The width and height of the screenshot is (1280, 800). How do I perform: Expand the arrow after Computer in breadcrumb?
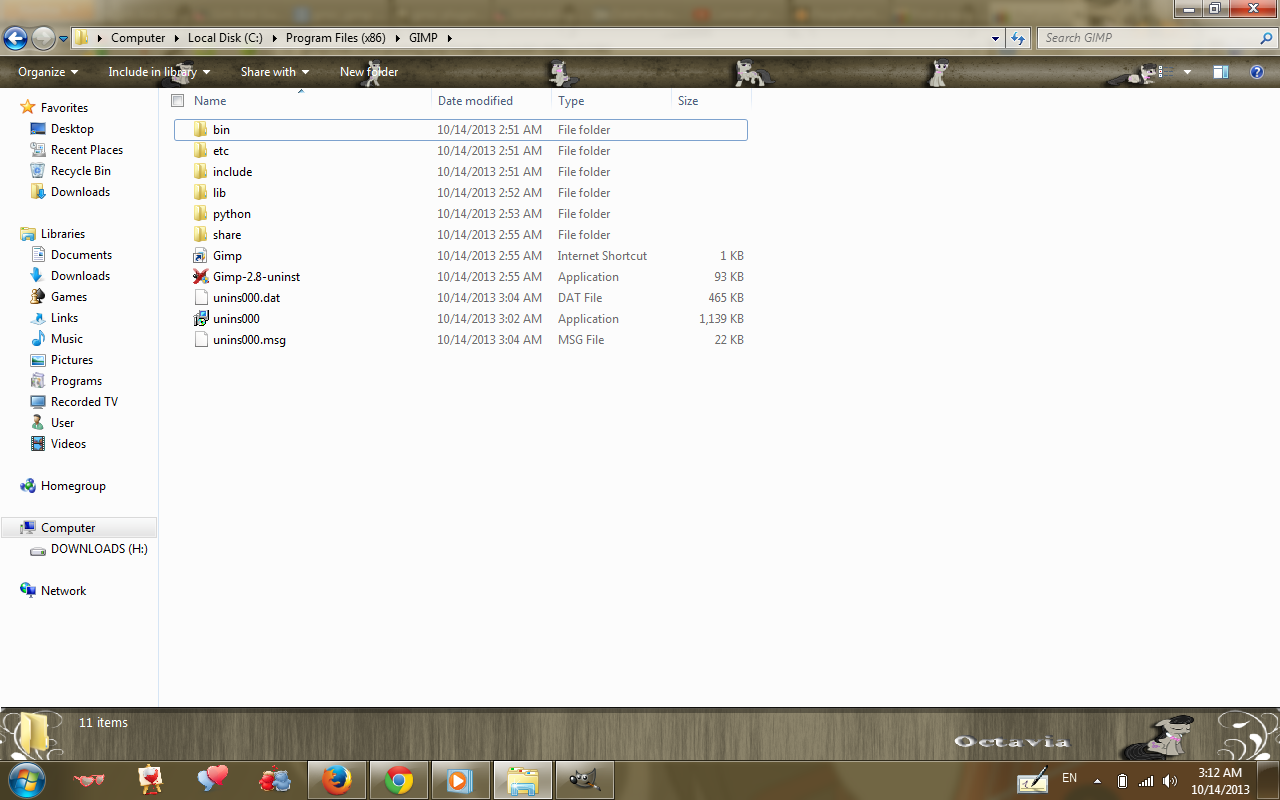(177, 38)
